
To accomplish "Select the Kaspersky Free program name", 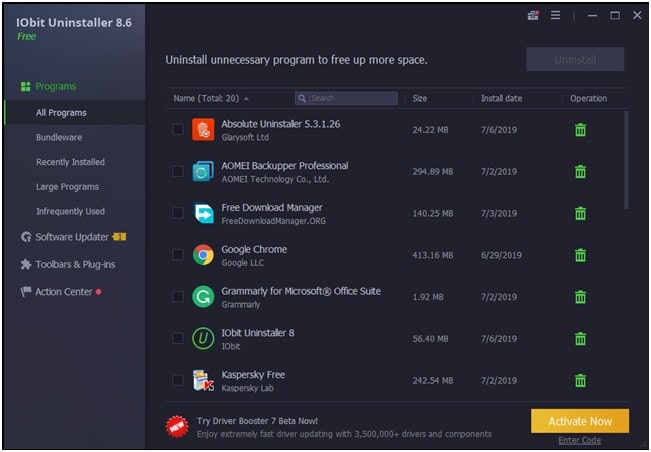I will (x=253, y=374).
